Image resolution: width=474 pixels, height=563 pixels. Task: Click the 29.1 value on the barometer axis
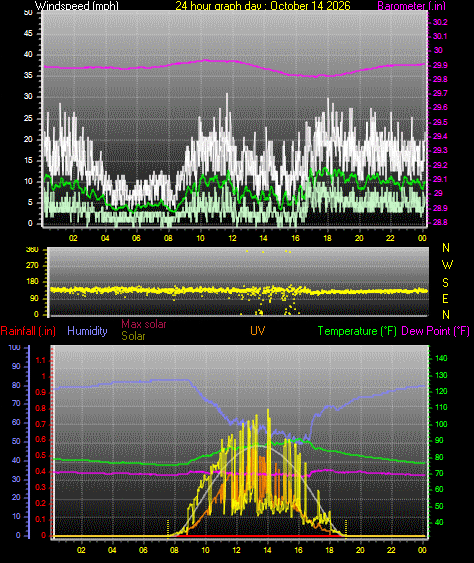coord(440,179)
